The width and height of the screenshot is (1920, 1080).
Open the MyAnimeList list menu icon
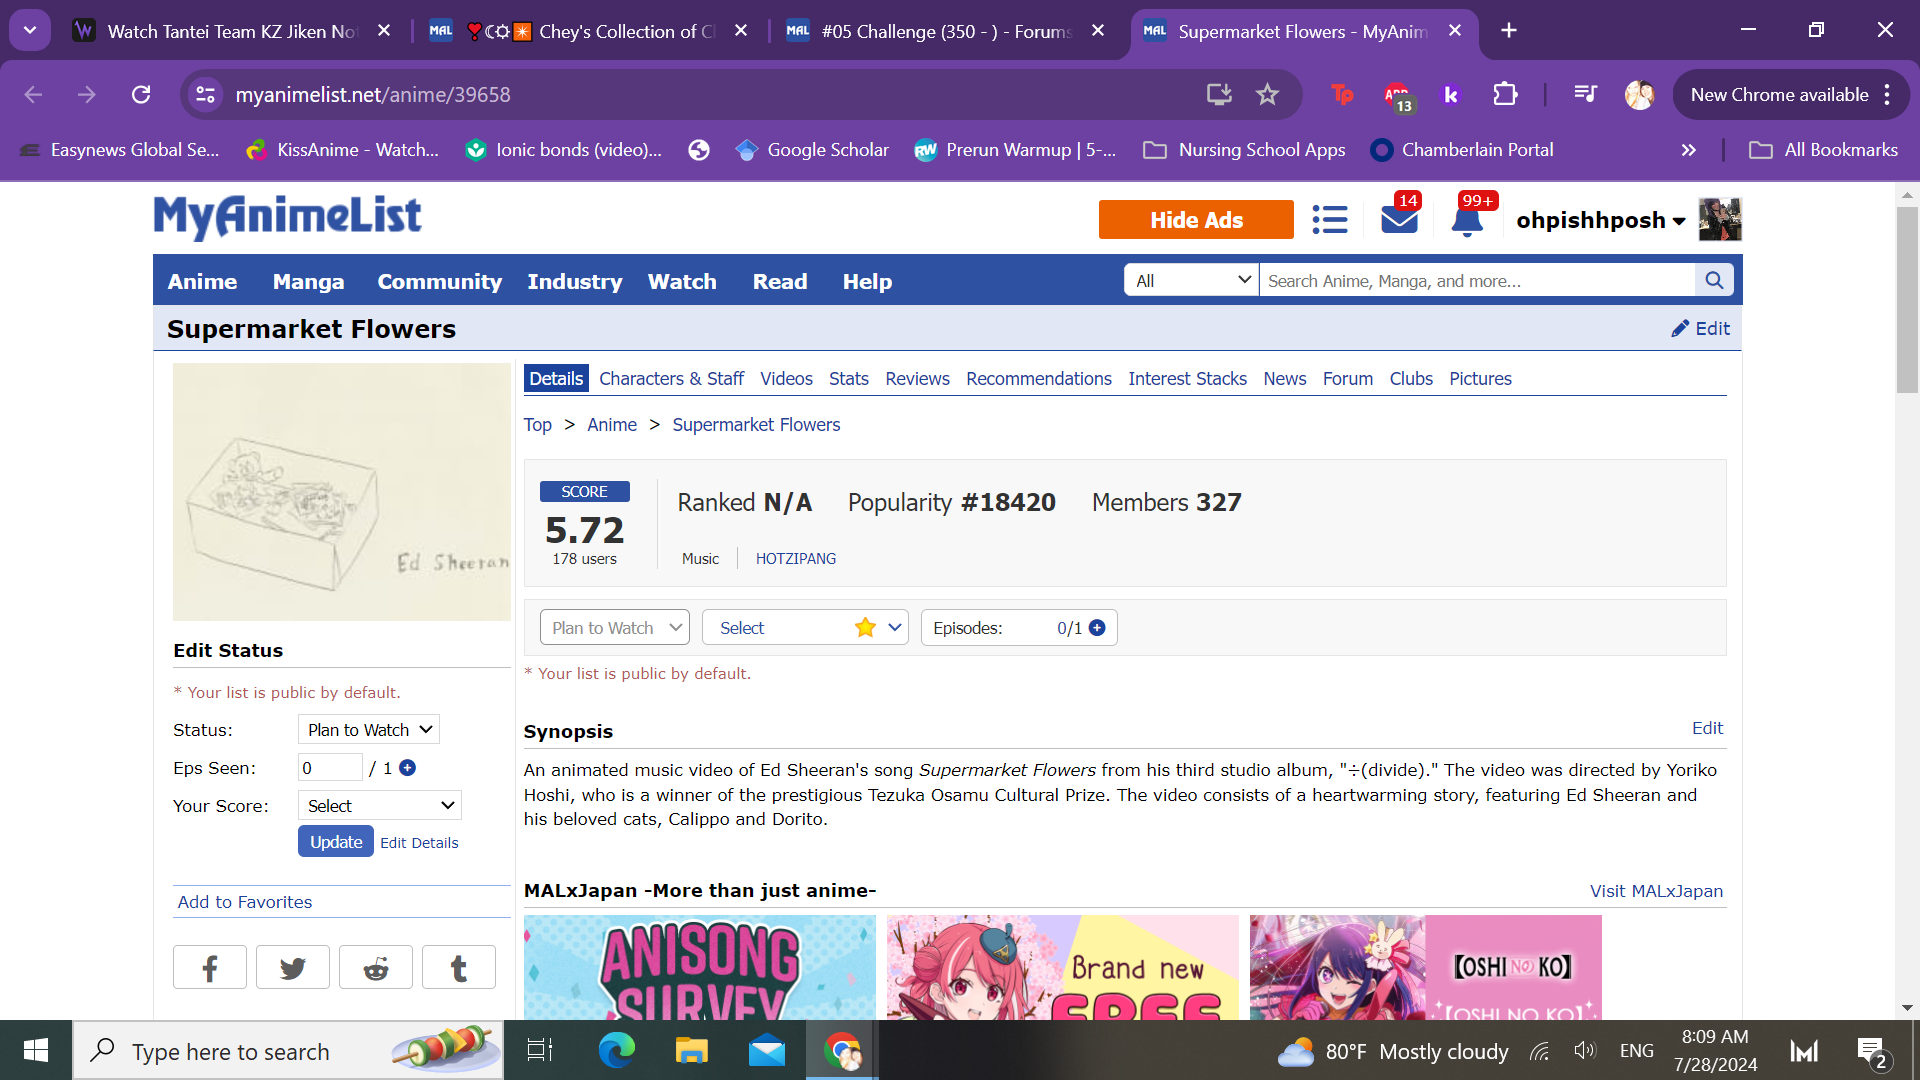pyautogui.click(x=1330, y=219)
